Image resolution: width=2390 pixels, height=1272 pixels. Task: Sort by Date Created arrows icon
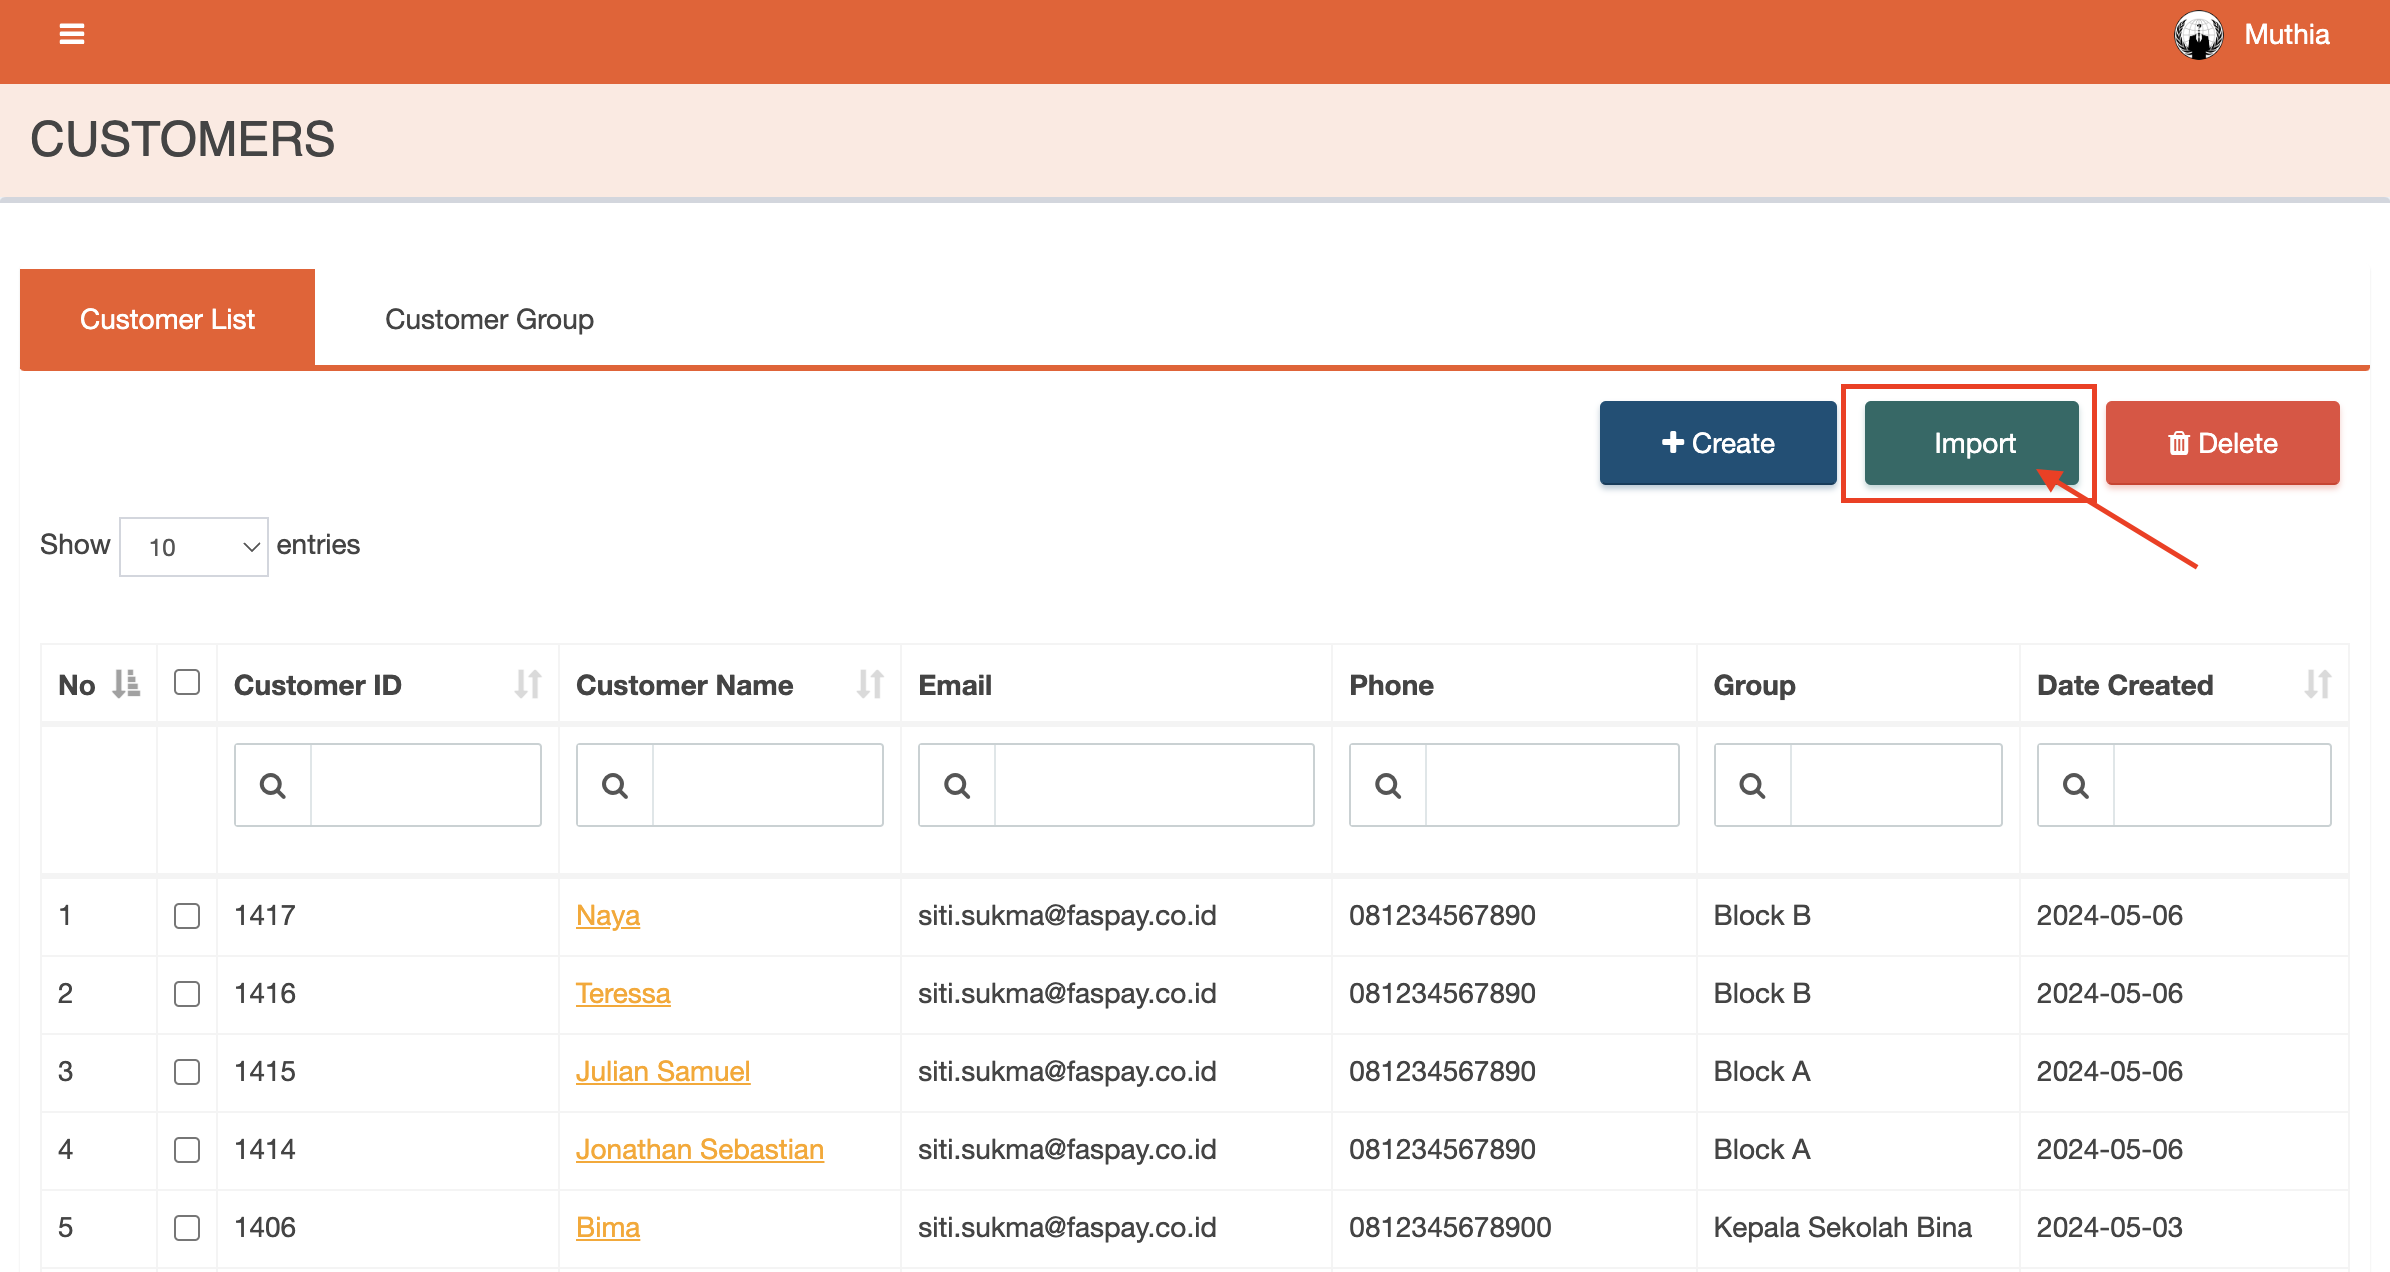2317,684
